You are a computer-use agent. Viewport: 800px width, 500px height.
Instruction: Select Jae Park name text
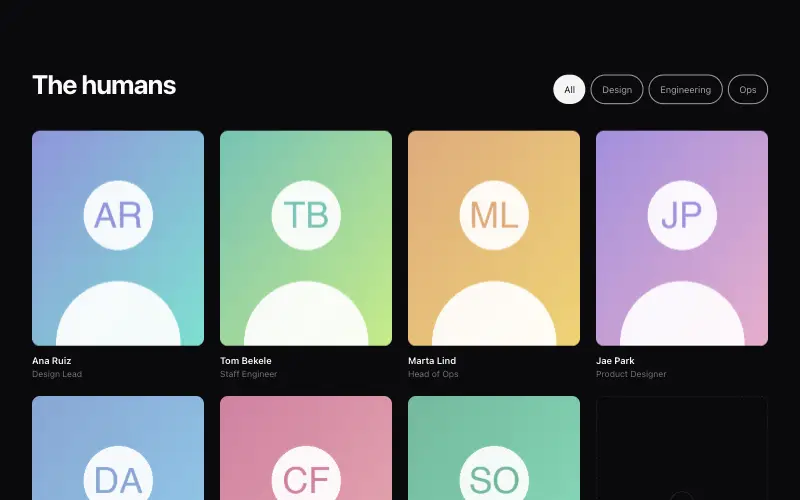(615, 361)
